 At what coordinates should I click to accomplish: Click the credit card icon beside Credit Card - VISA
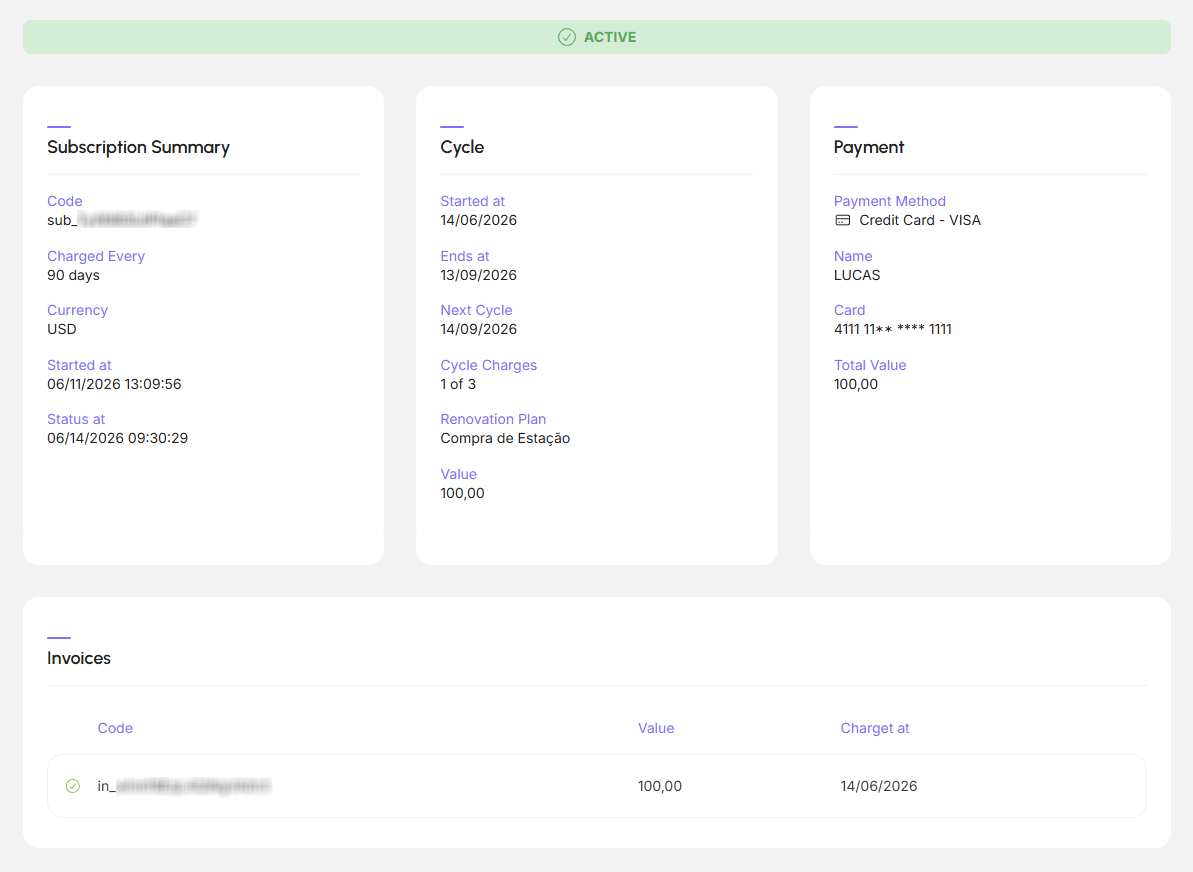tap(842, 221)
